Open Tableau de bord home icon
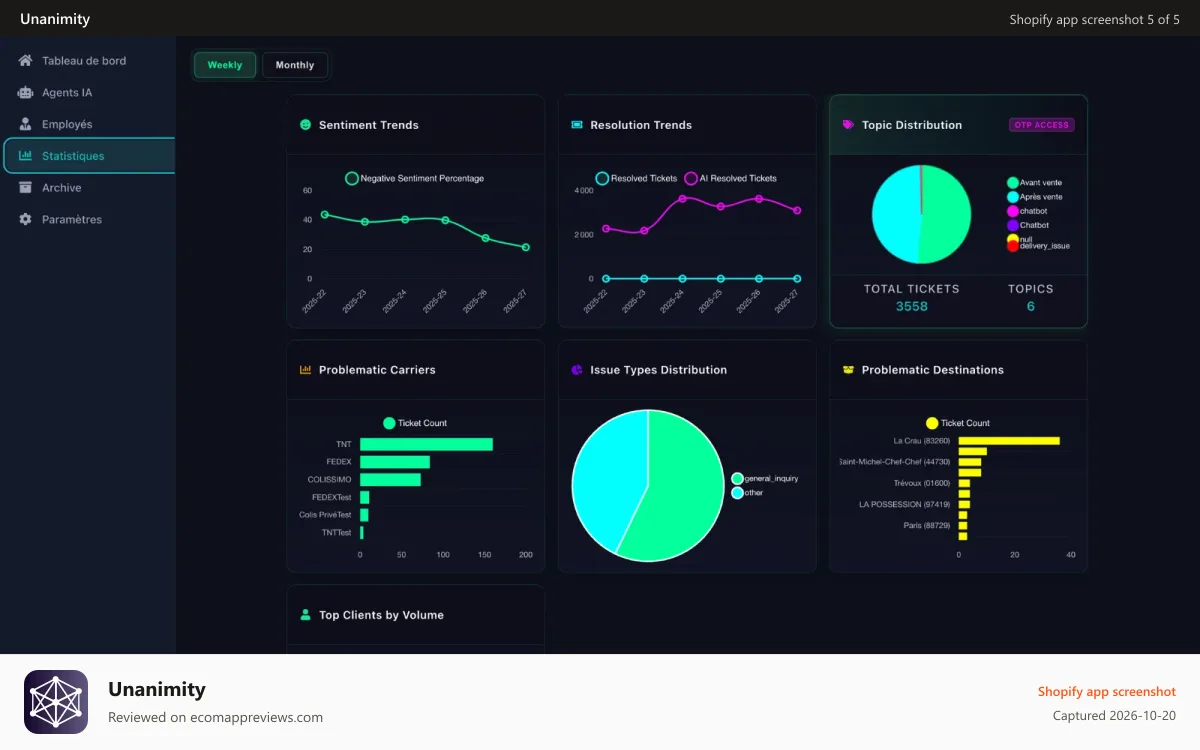 25,61
